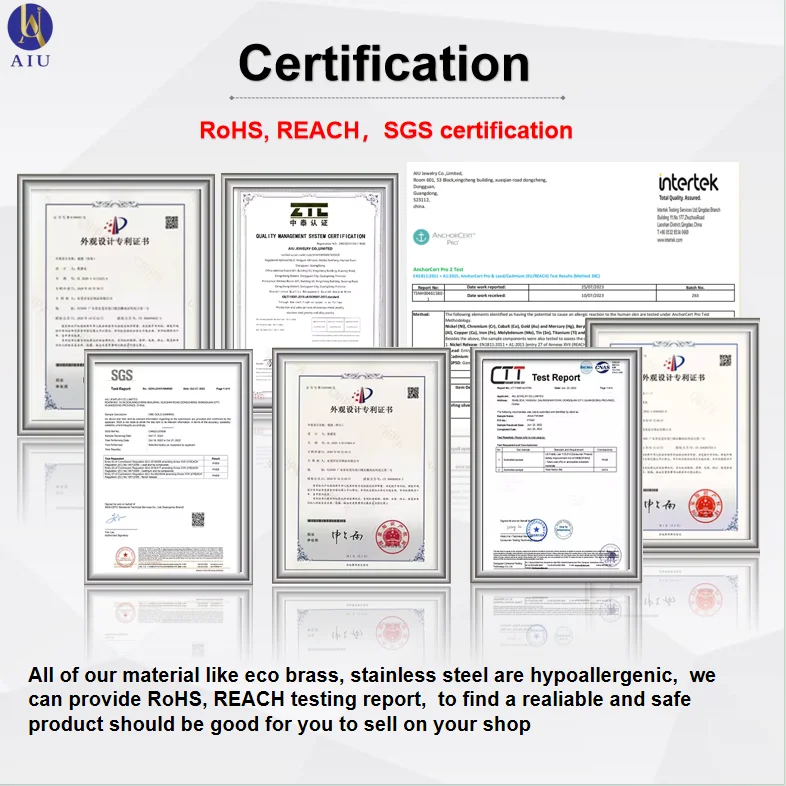Click the AIU brand logo

[30, 36]
